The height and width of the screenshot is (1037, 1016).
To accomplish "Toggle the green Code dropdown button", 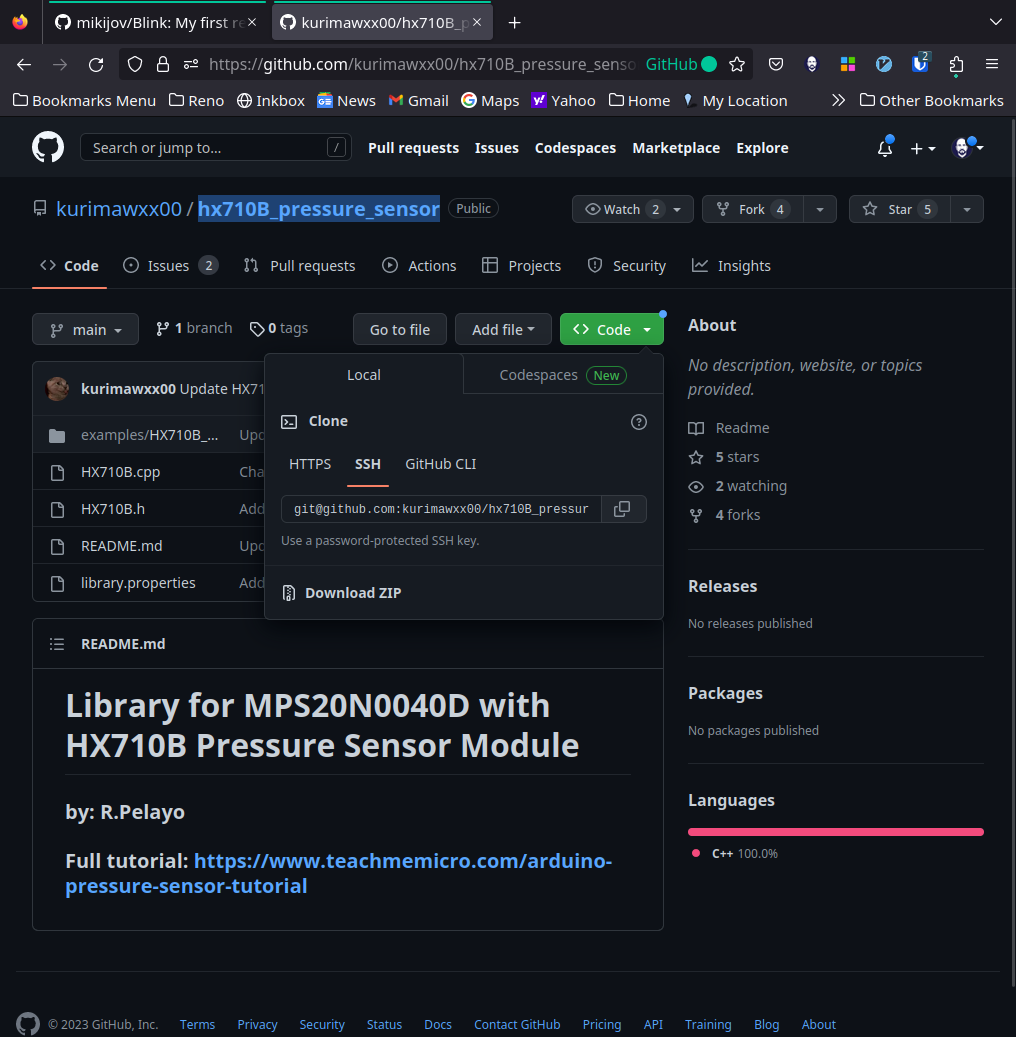I will pyautogui.click(x=611, y=329).
